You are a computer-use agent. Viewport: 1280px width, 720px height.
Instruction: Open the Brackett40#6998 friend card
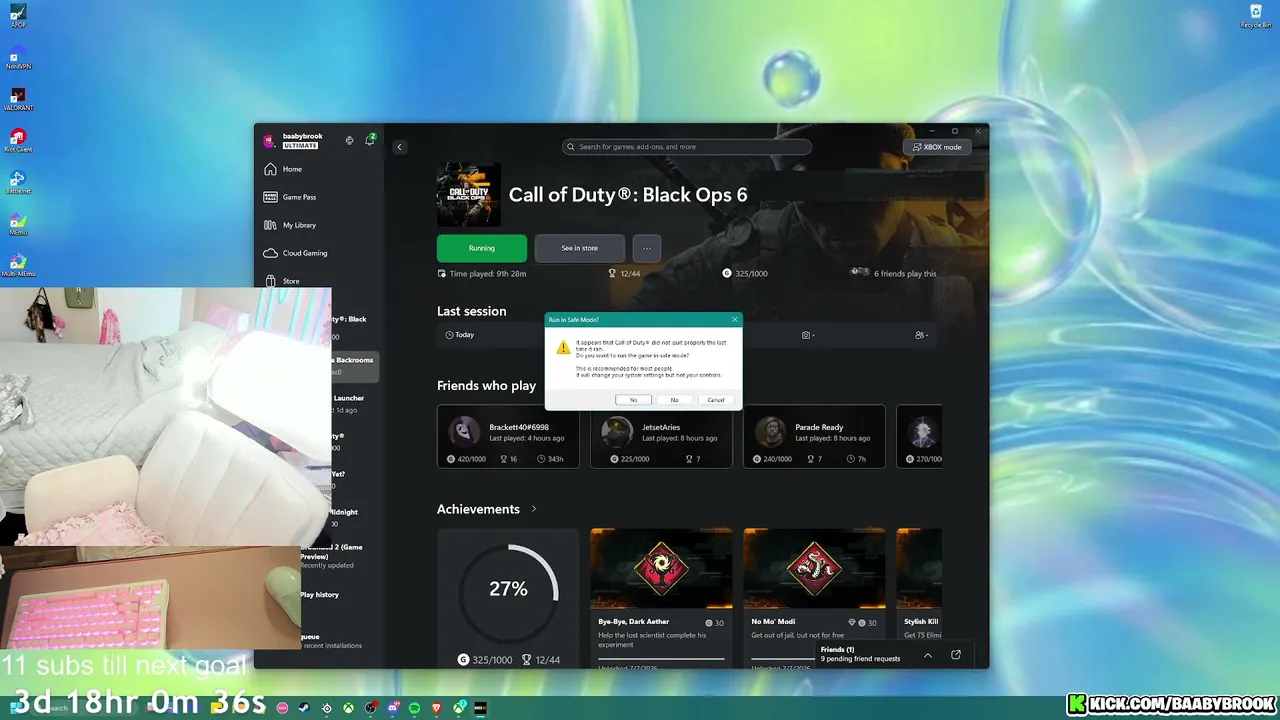tap(508, 436)
